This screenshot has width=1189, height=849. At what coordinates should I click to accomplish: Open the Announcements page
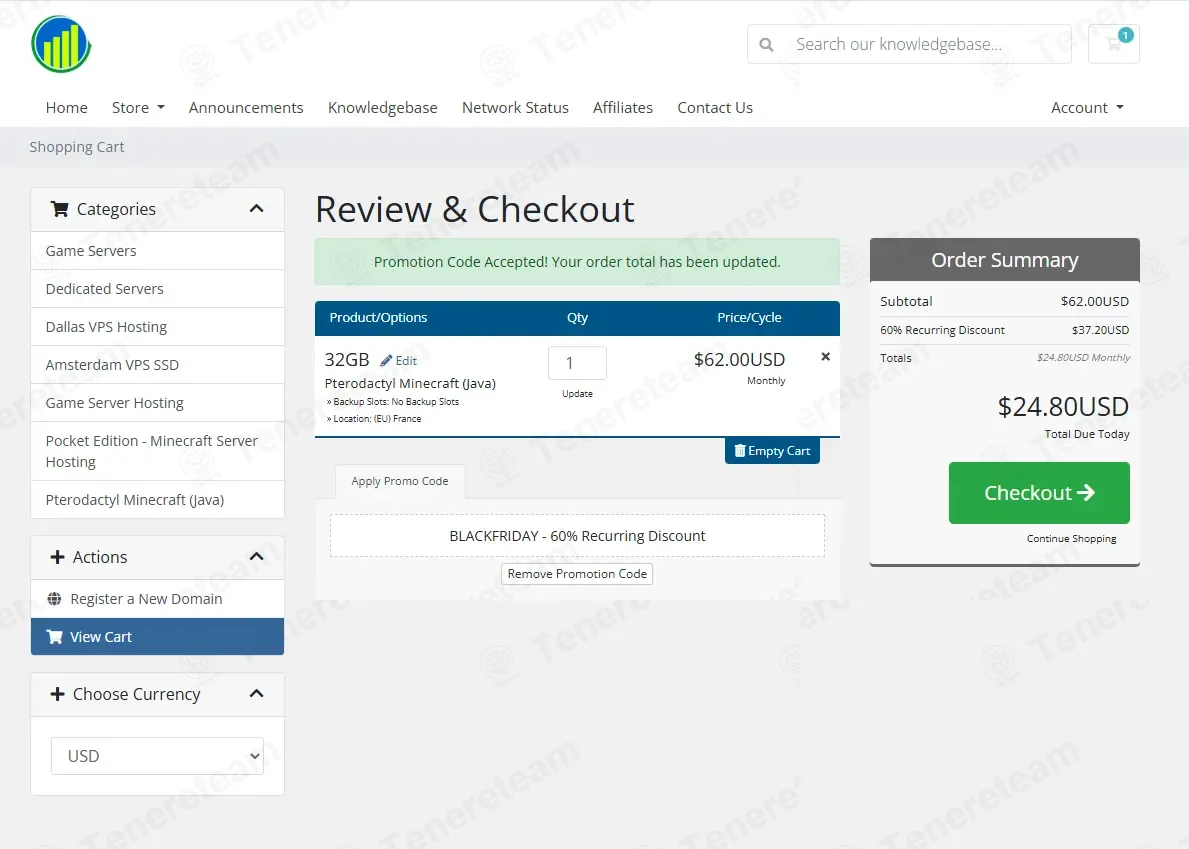coord(246,108)
